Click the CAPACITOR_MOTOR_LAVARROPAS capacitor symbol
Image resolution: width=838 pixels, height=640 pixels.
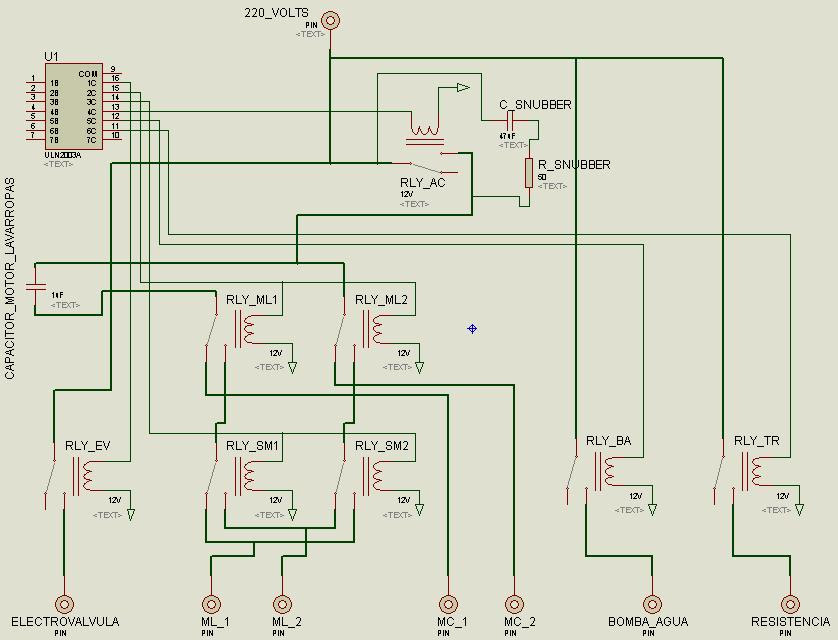click(x=35, y=287)
